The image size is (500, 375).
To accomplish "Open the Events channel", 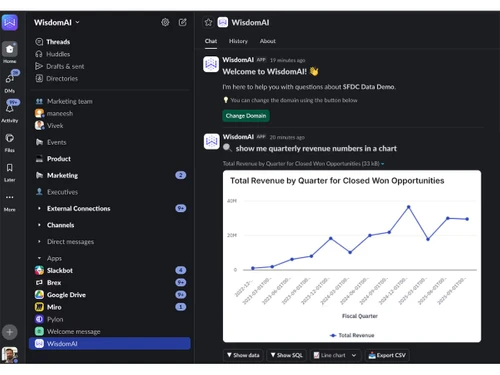I will tap(110, 142).
